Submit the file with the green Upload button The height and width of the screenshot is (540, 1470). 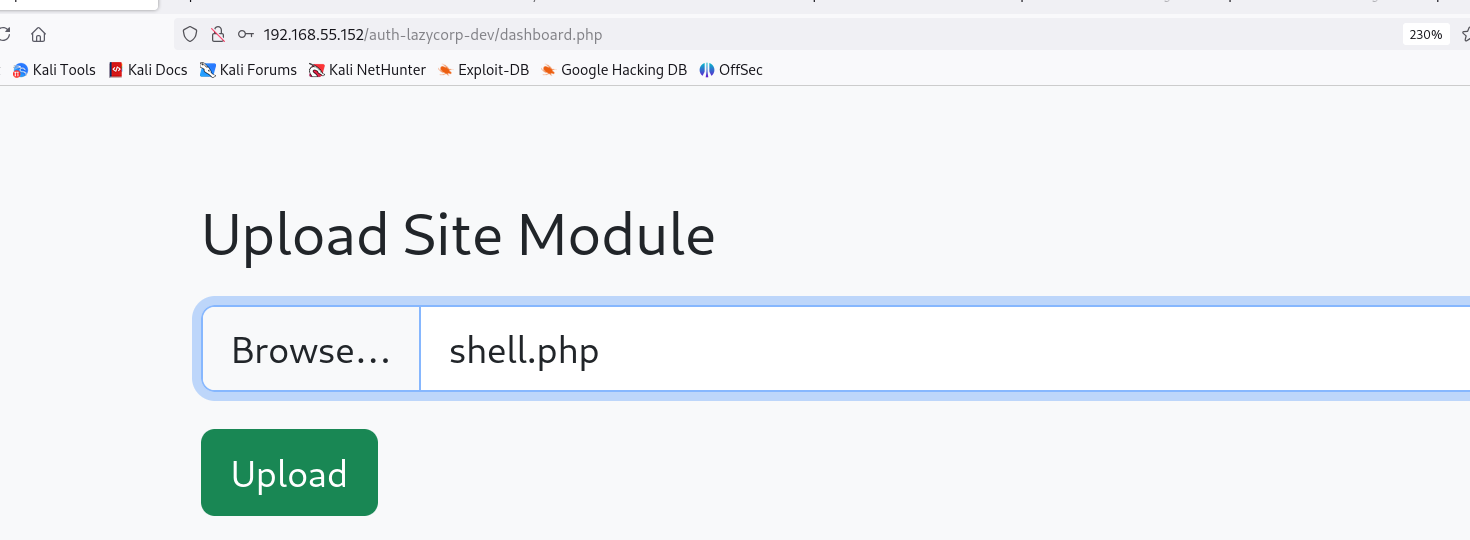point(289,473)
